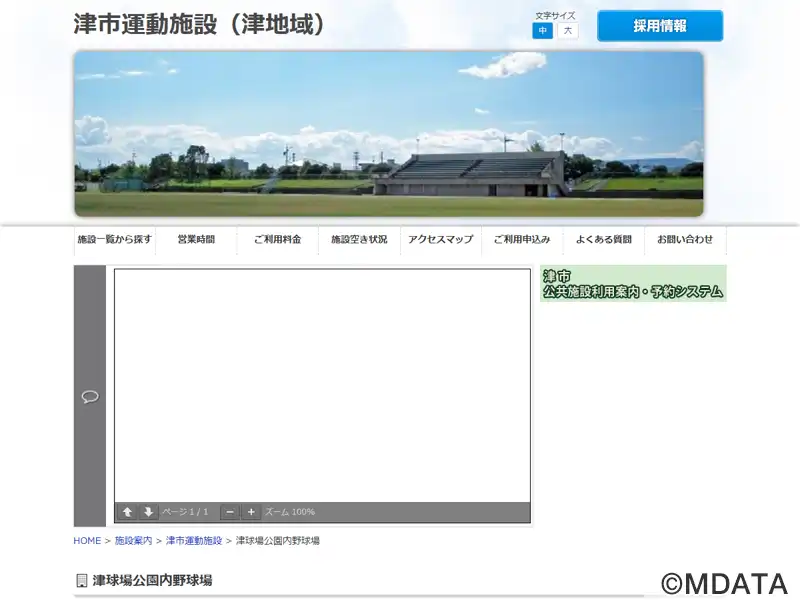Open 施設一覧から探す menu item
The height and width of the screenshot is (600, 800).
115,239
